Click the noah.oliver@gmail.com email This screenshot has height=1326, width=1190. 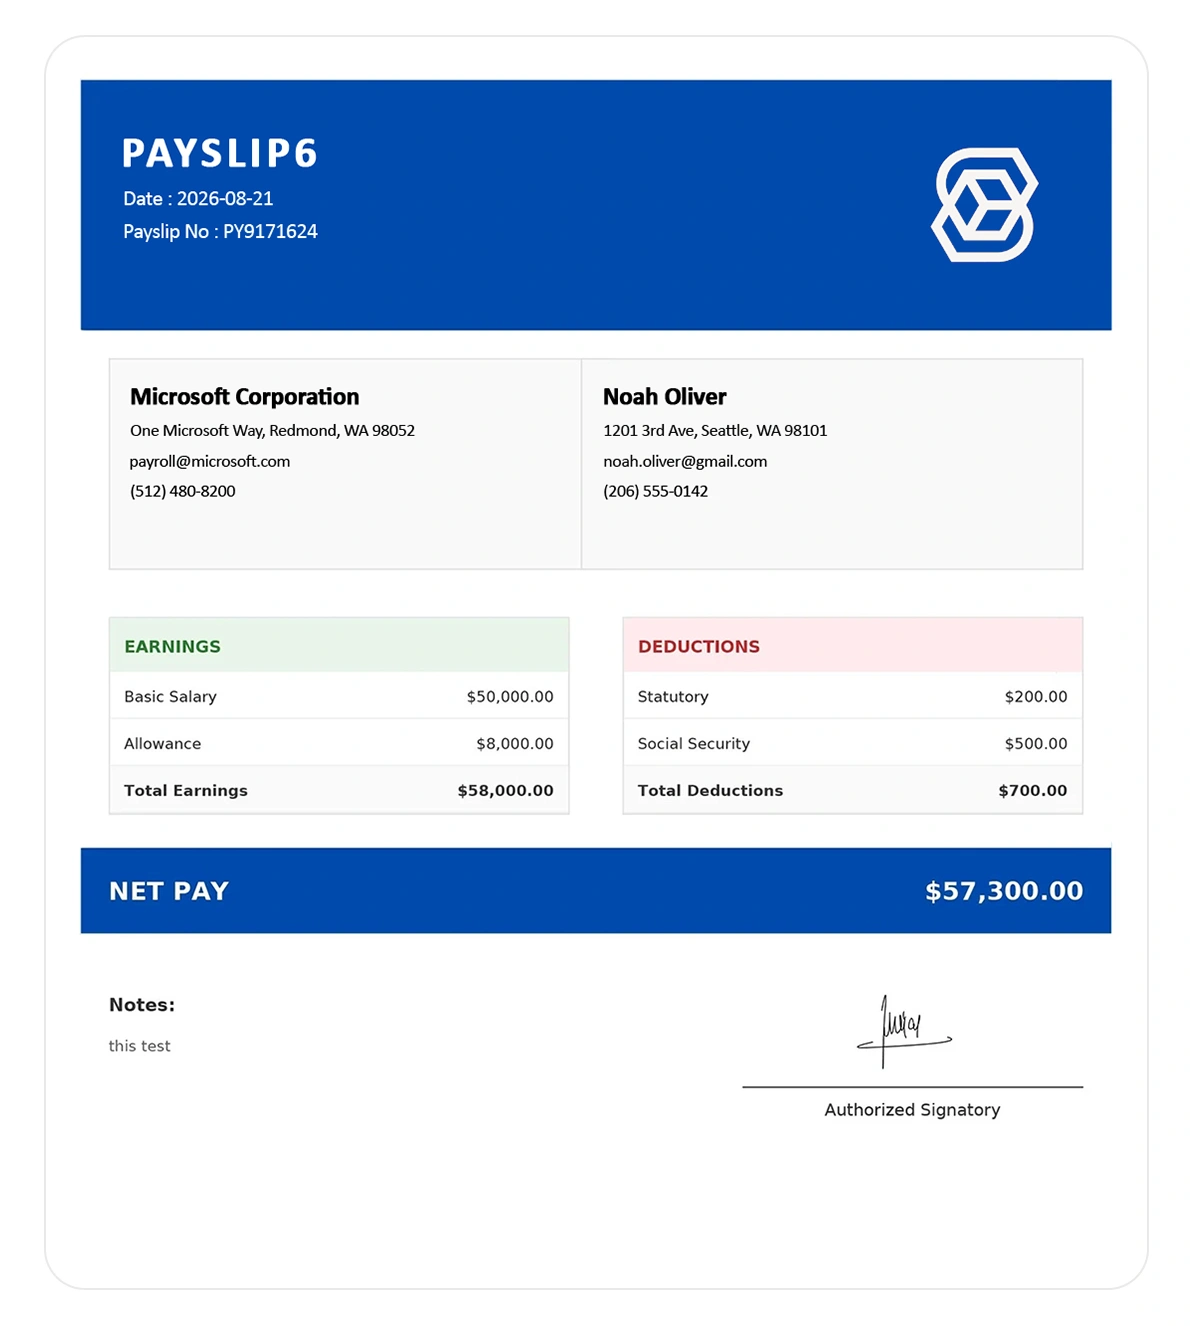685,462
